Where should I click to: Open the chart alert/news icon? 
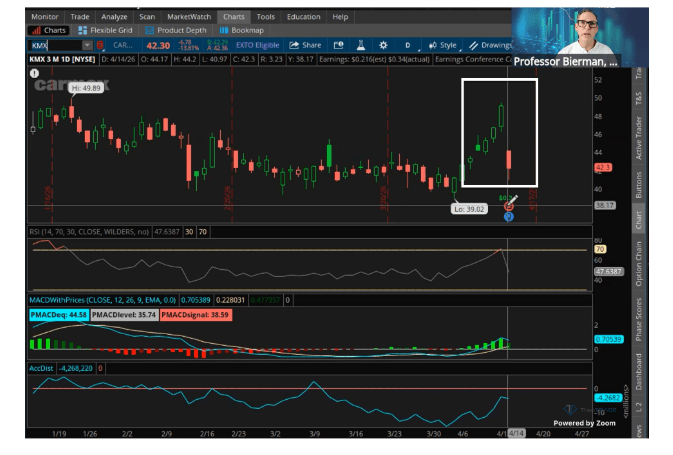point(338,45)
